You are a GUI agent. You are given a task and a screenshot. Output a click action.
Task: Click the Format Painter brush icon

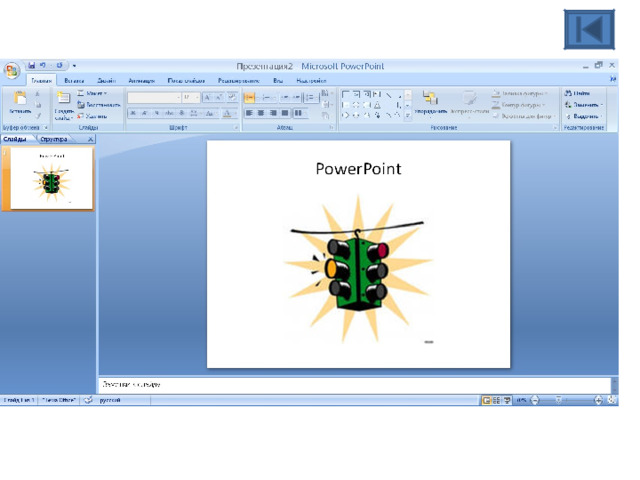coord(38,116)
